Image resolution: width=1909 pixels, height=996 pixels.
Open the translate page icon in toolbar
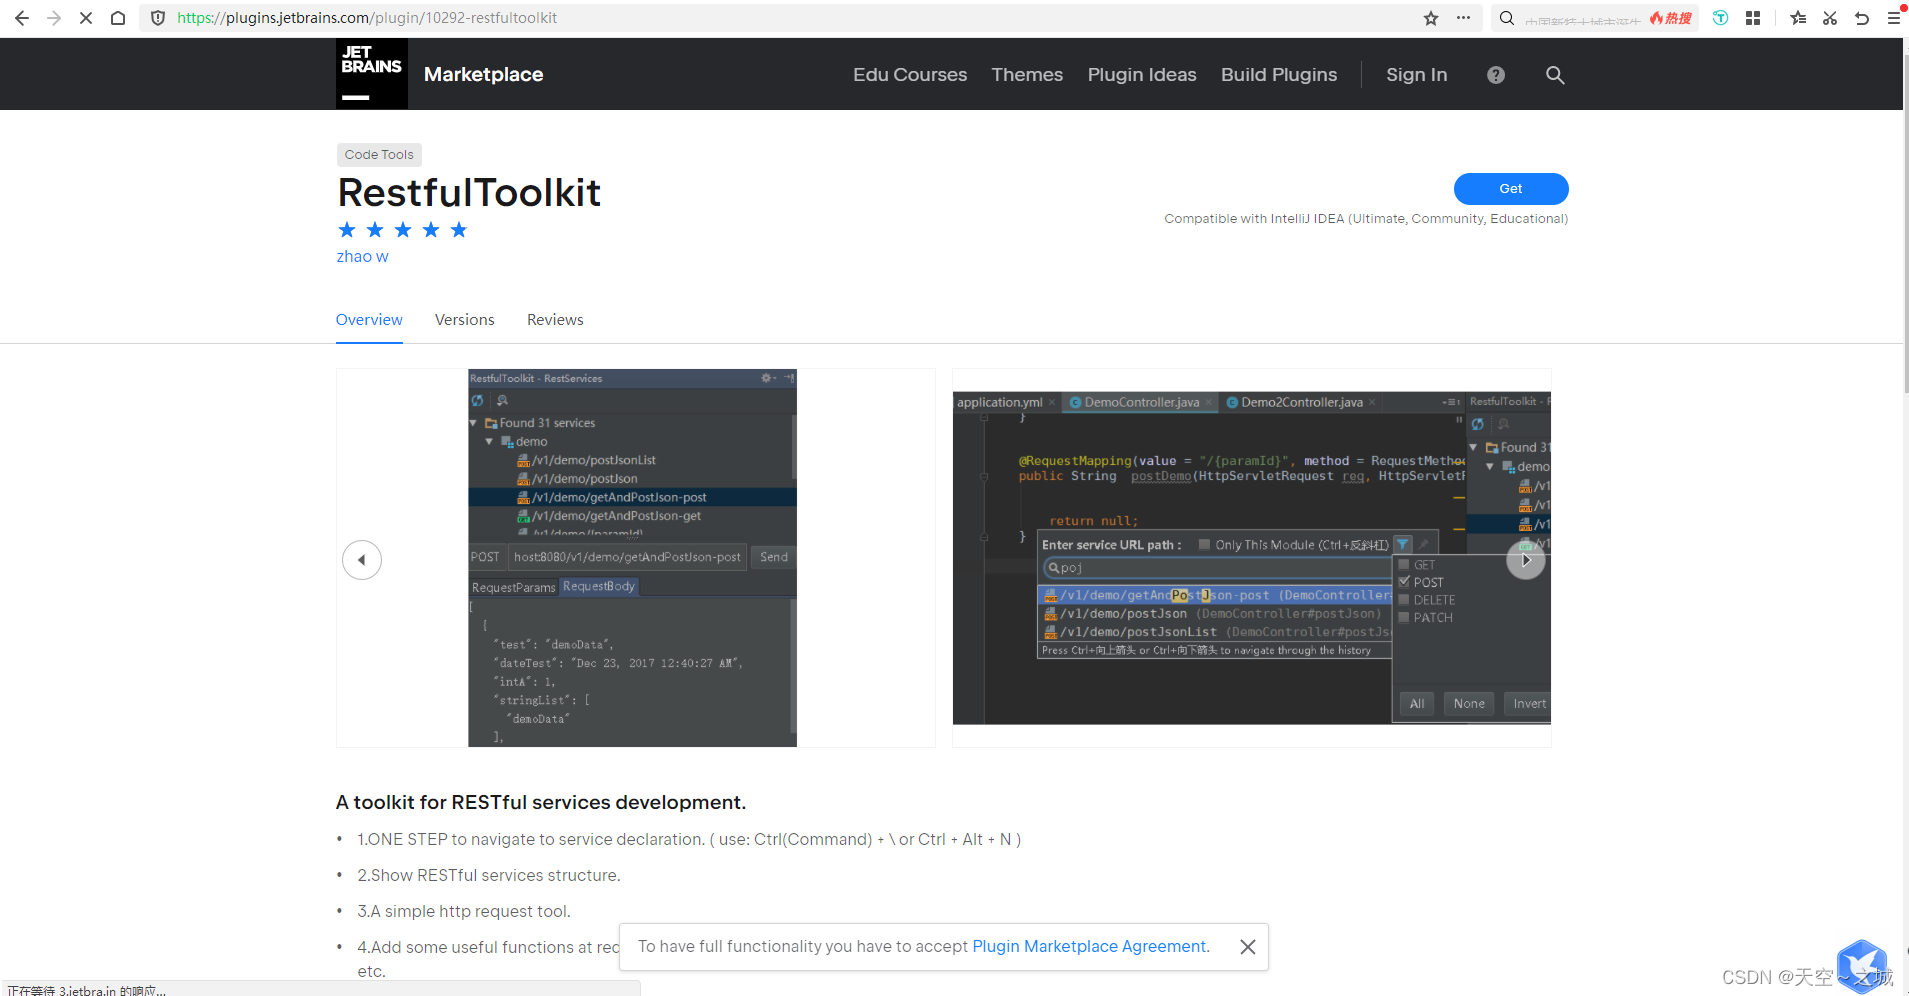(1719, 17)
